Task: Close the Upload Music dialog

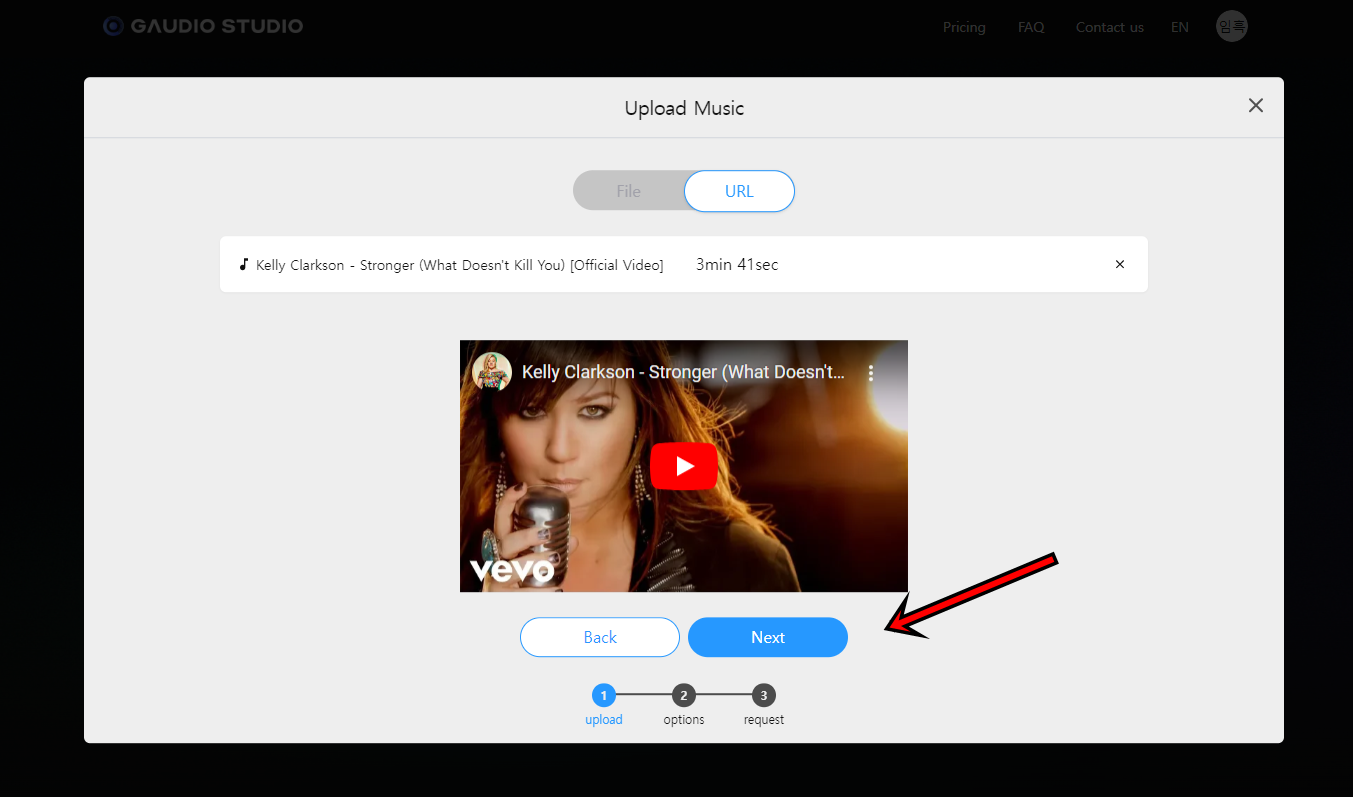Action: pos(1256,105)
